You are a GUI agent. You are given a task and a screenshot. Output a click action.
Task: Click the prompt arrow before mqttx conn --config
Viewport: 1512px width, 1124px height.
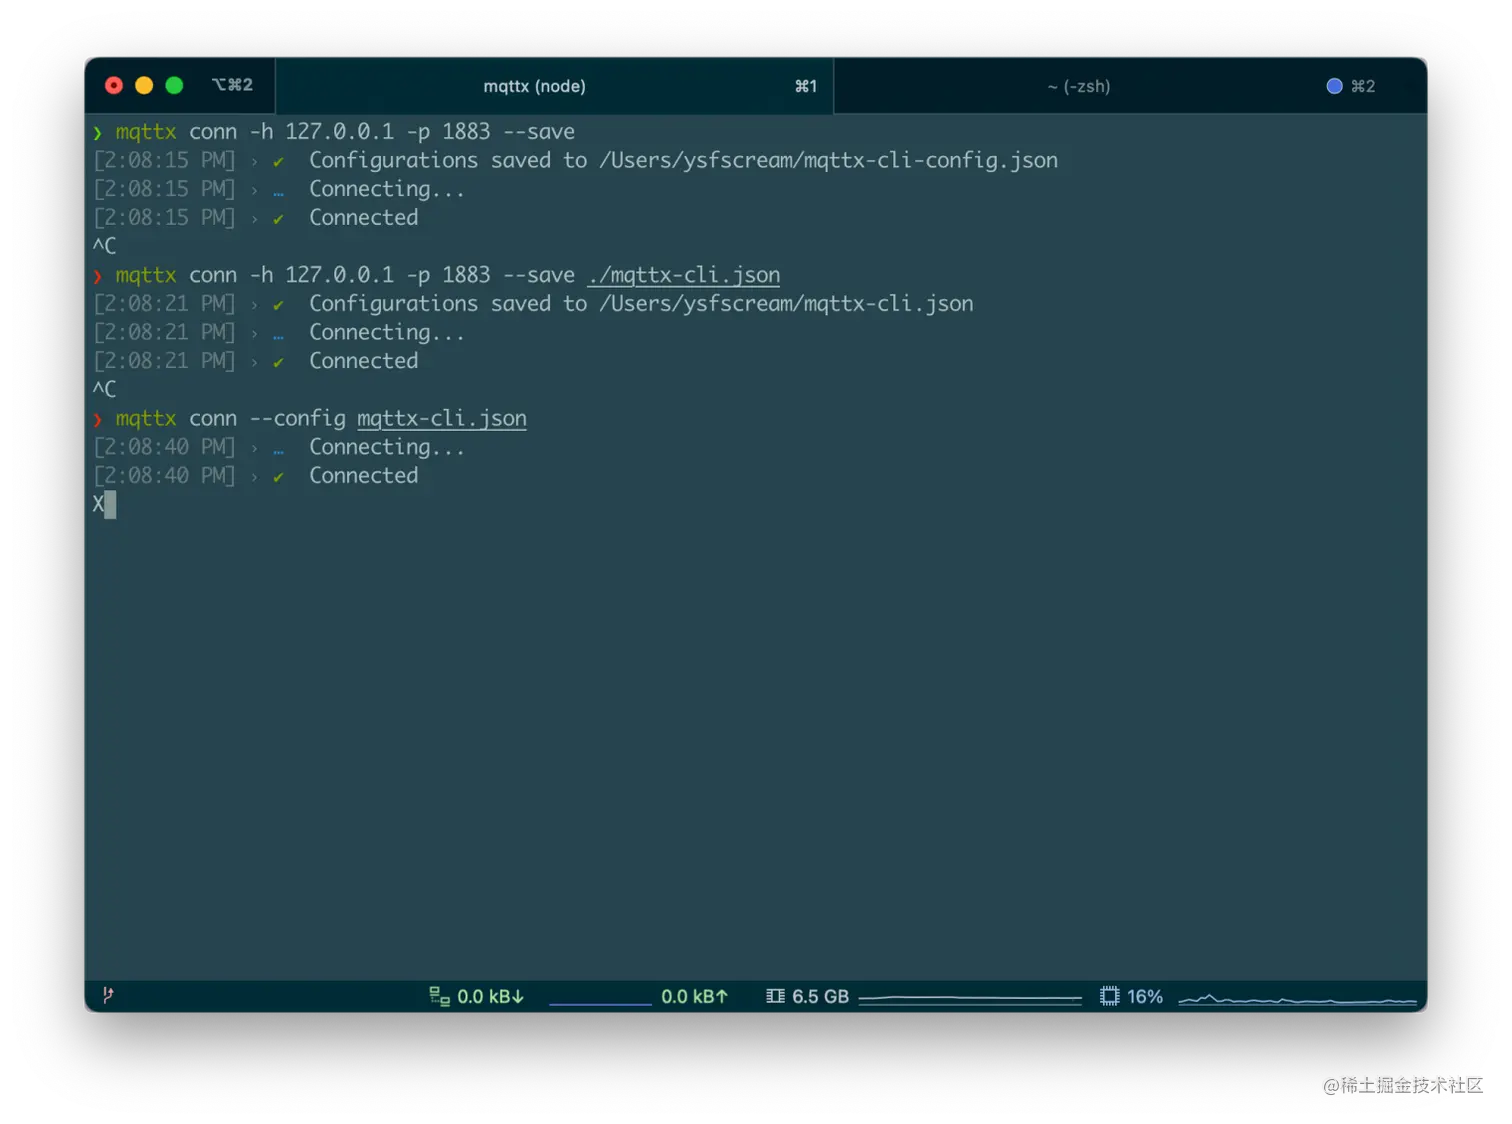[x=98, y=419]
